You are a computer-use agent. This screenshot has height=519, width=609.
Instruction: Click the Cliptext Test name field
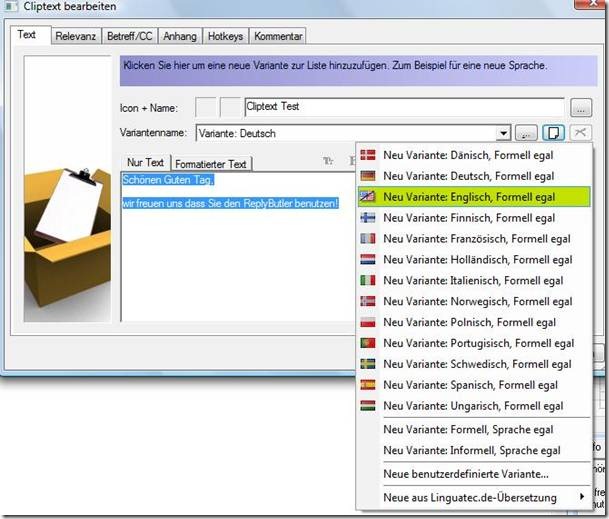coord(404,107)
